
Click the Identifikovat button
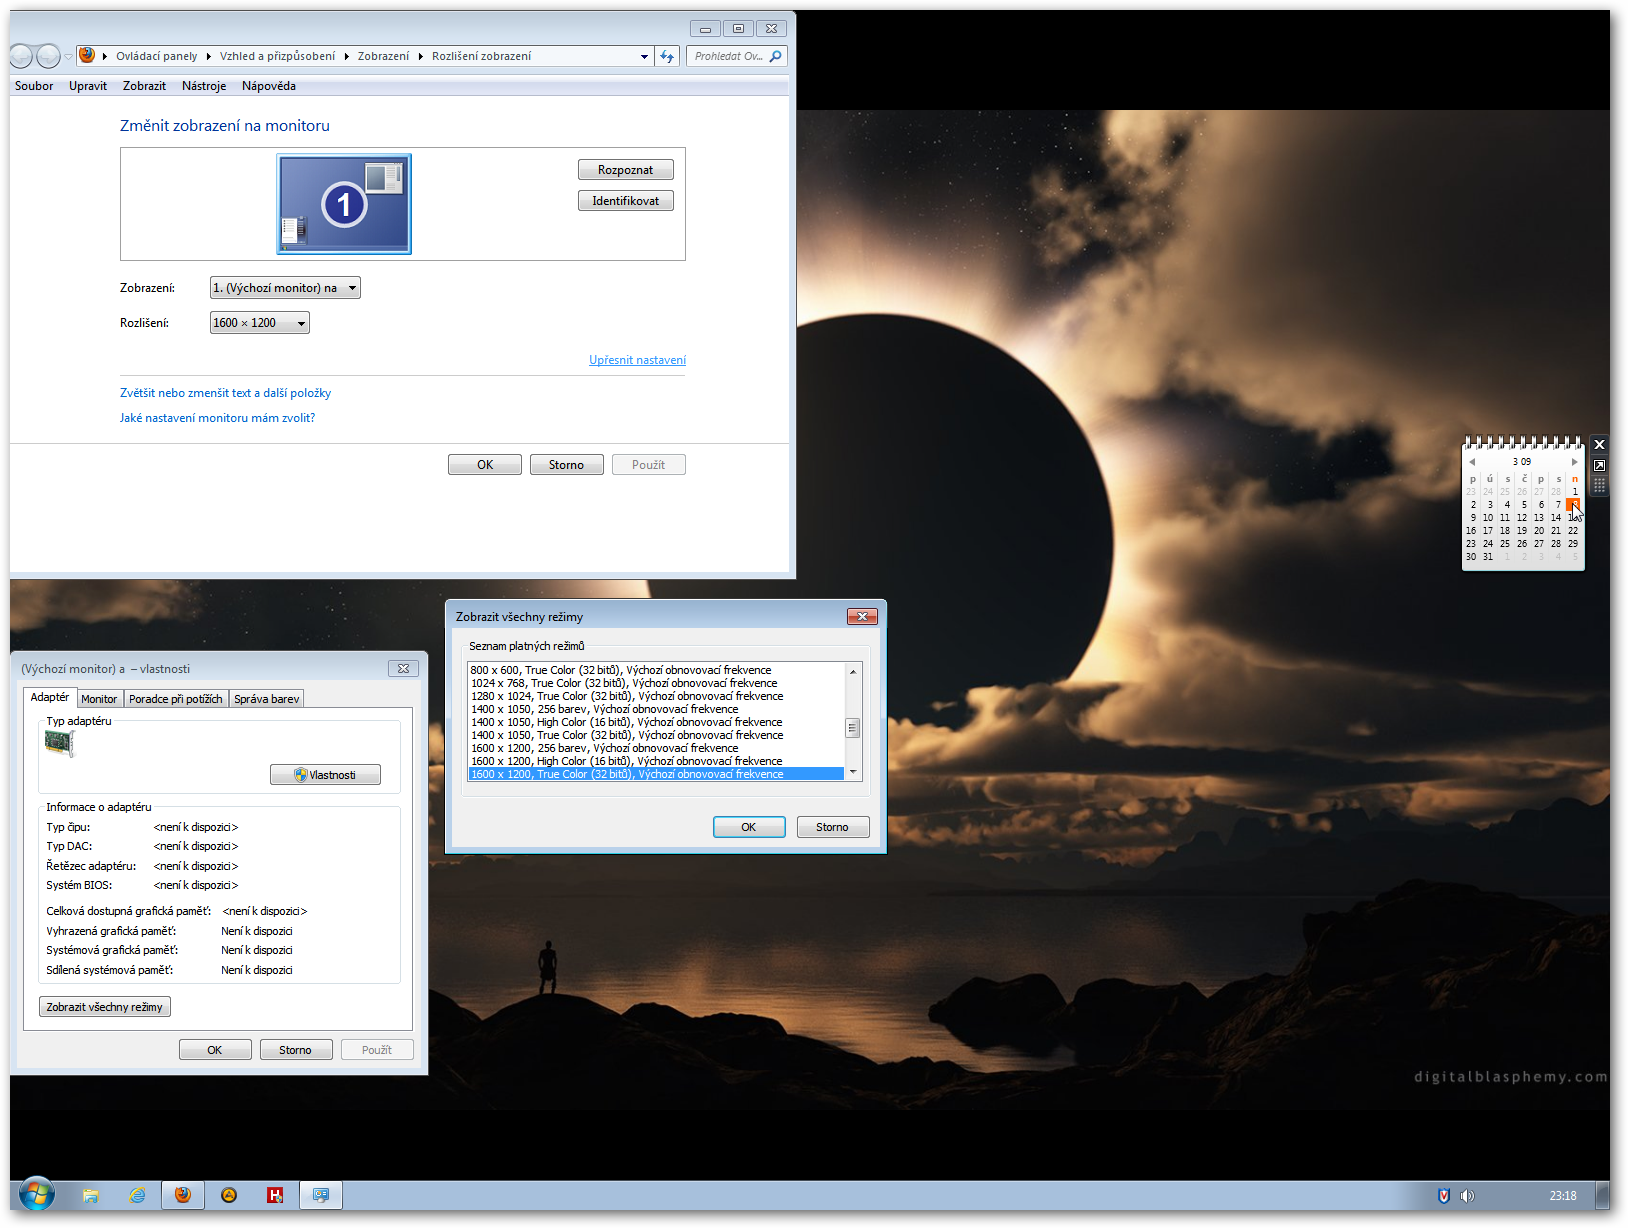click(x=626, y=201)
